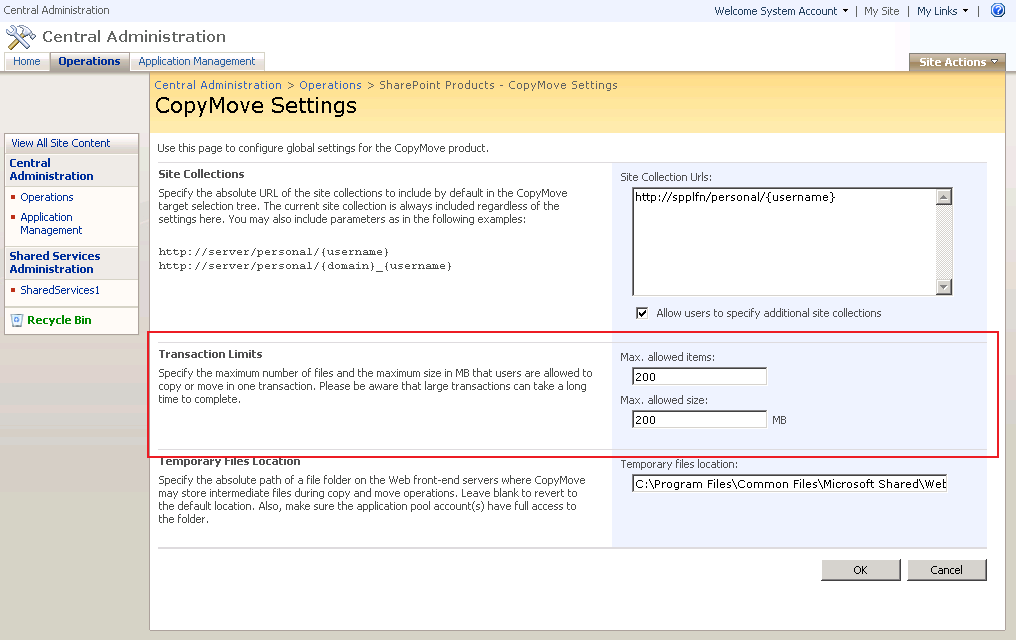Click the Max. allowed size field
The height and width of the screenshot is (640, 1016).
pos(699,420)
